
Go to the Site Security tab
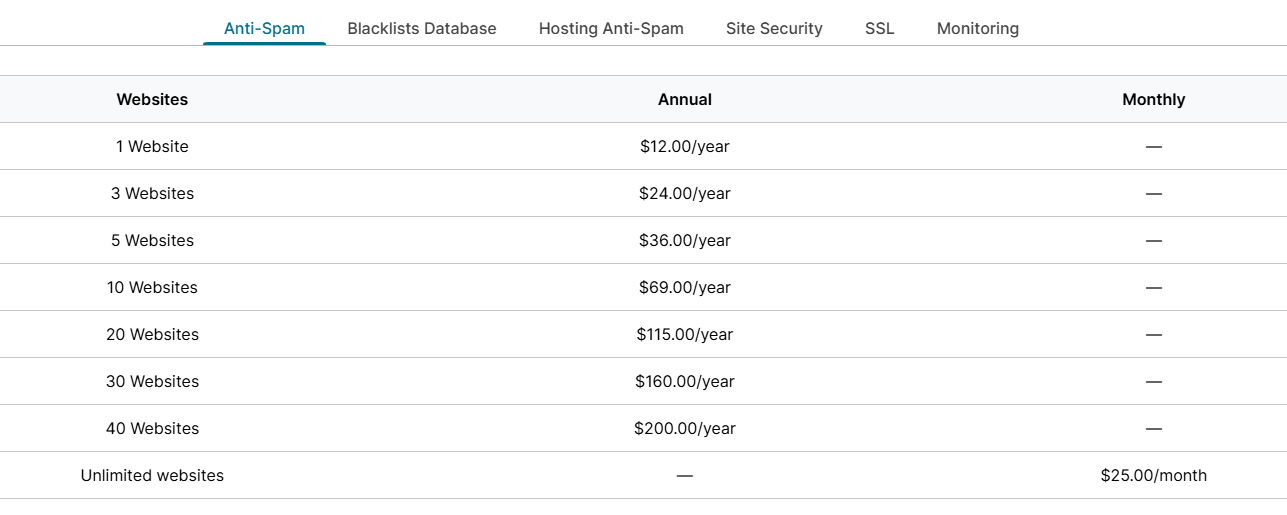[774, 28]
